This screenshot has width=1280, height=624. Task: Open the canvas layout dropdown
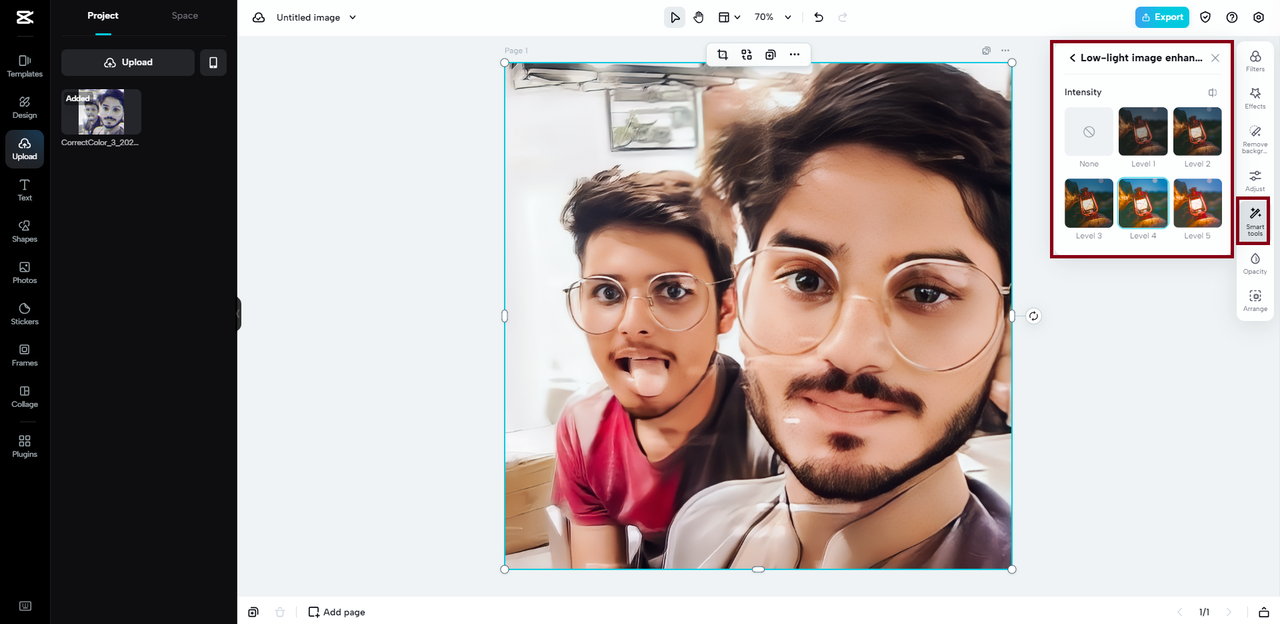click(x=729, y=17)
